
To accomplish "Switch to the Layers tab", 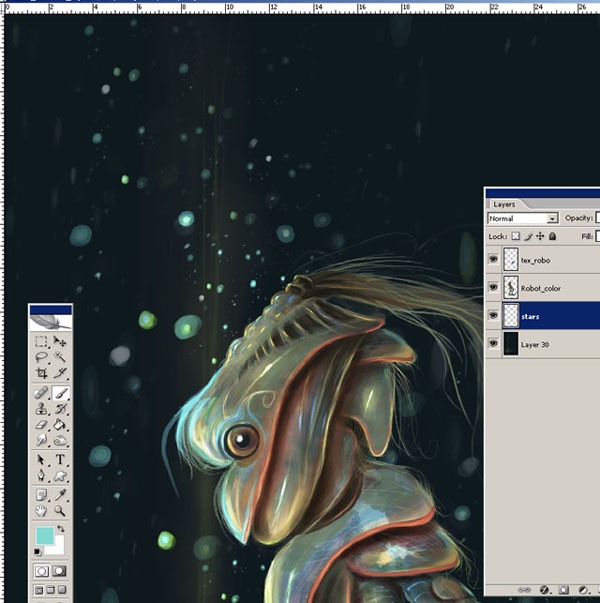I will [x=504, y=204].
